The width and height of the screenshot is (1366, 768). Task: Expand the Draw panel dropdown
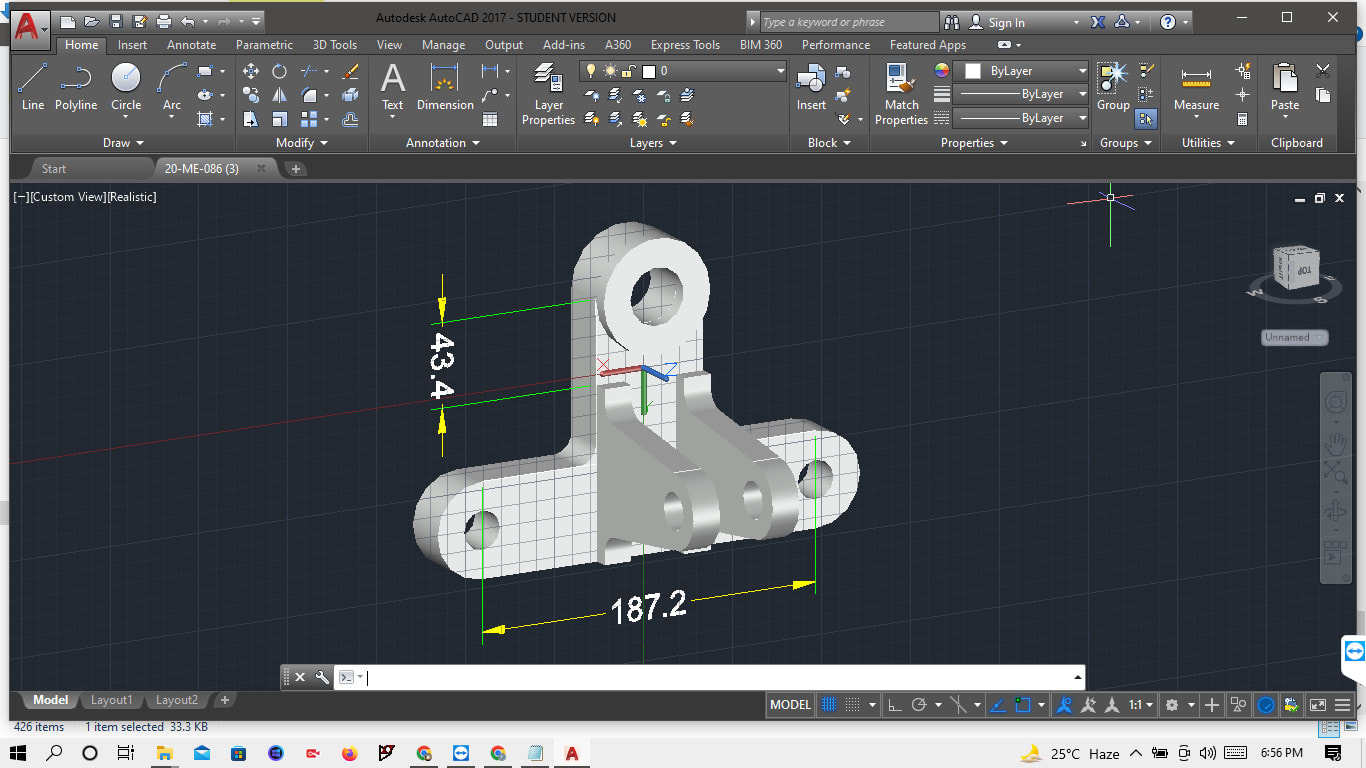141,142
